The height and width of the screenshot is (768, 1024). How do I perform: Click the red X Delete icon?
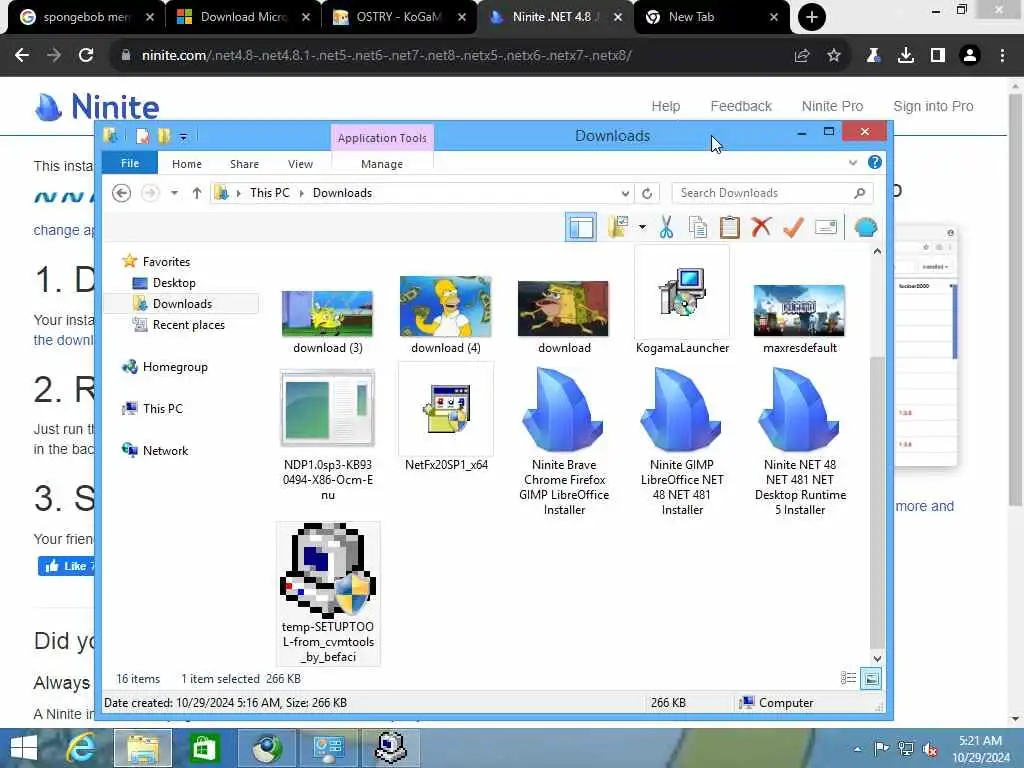click(761, 227)
